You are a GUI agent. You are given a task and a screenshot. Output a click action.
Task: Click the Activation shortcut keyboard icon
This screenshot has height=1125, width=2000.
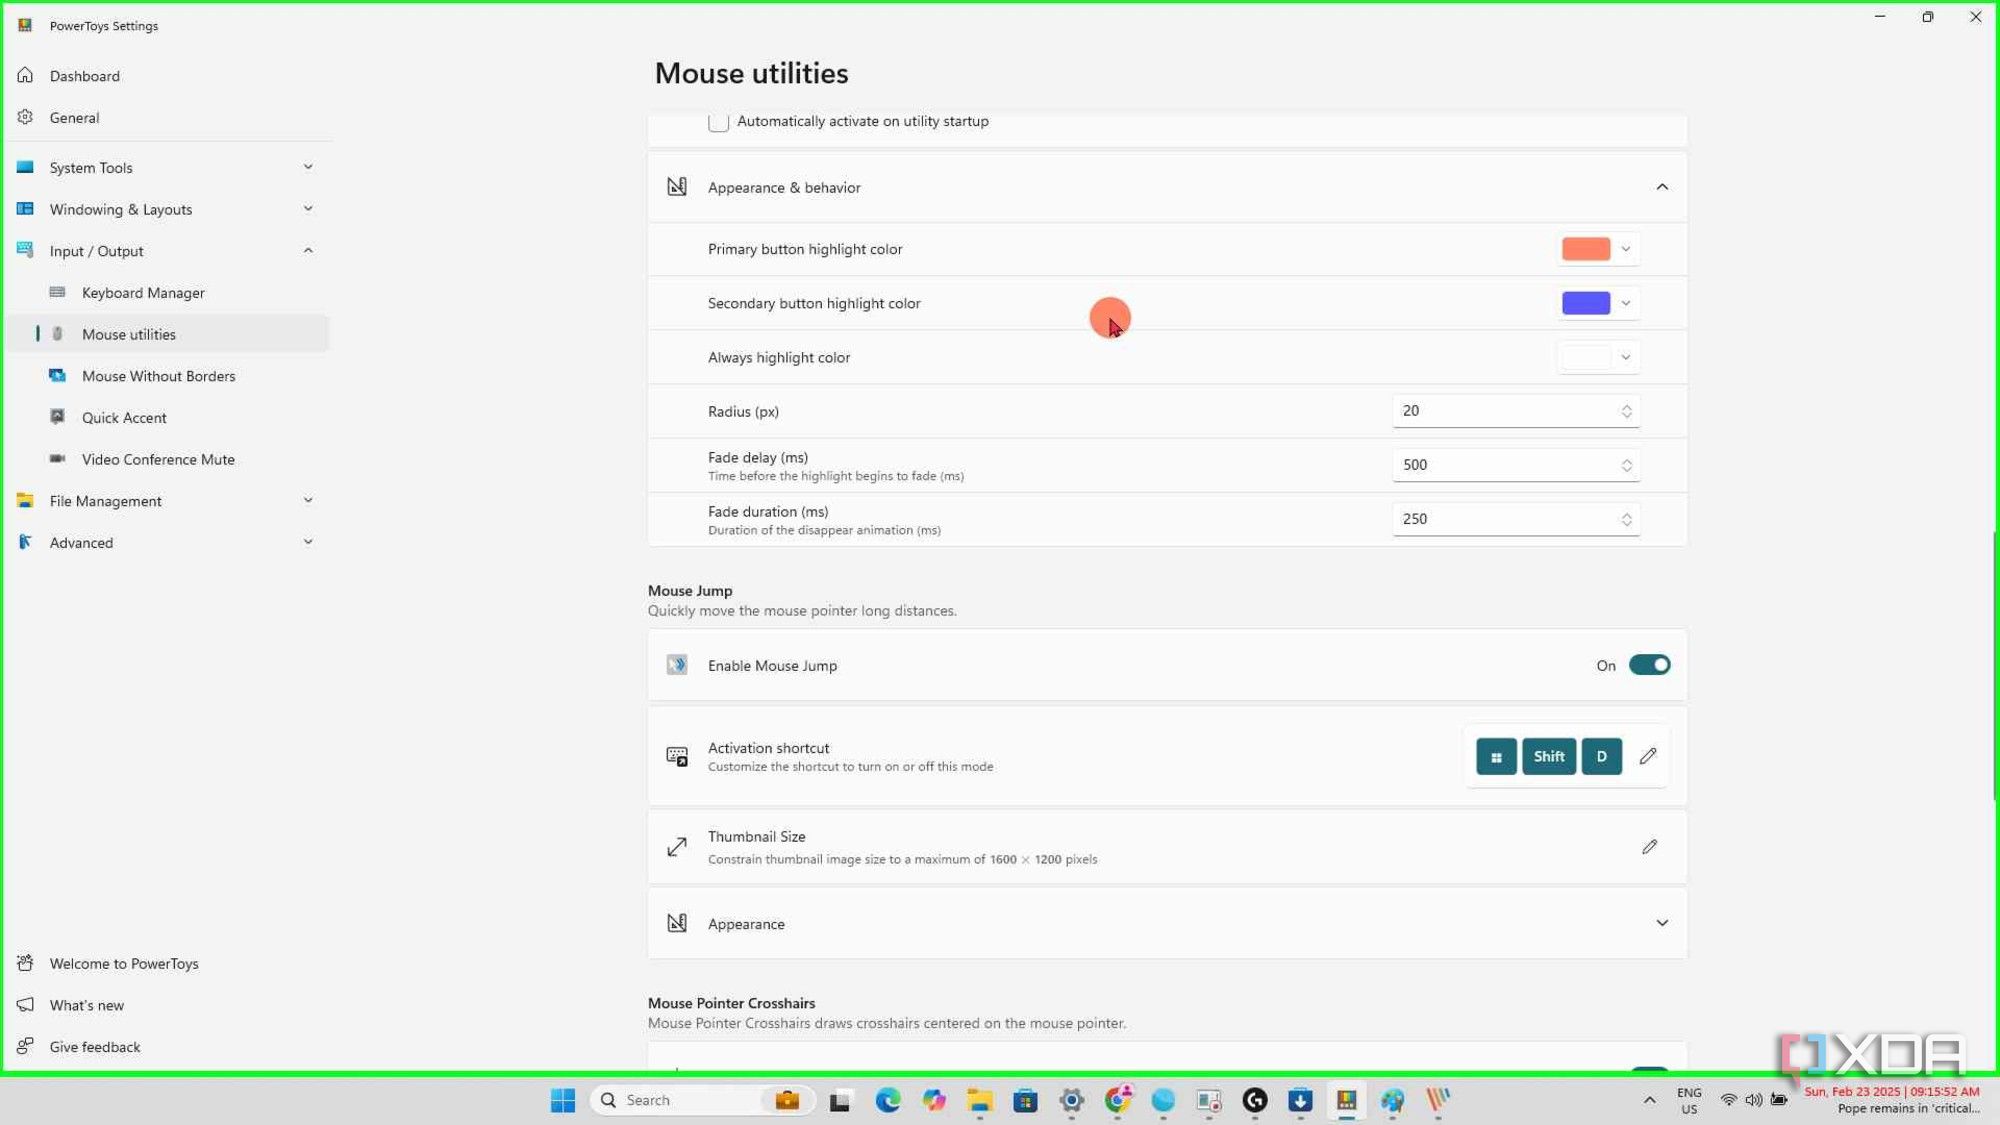point(677,756)
